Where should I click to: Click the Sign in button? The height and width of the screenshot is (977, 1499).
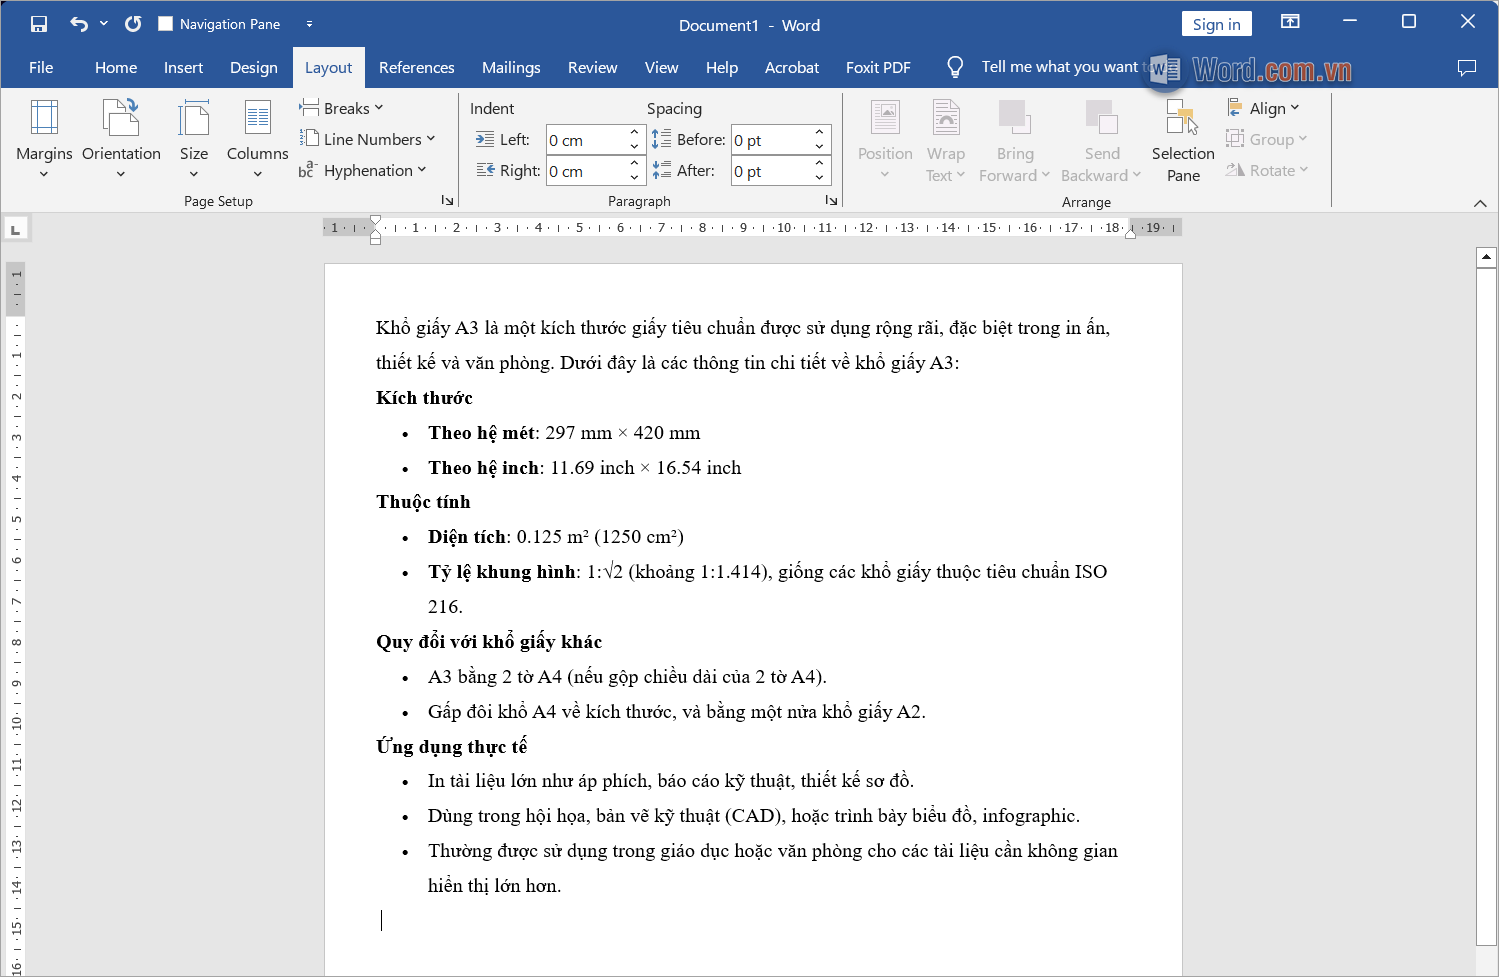click(x=1216, y=24)
